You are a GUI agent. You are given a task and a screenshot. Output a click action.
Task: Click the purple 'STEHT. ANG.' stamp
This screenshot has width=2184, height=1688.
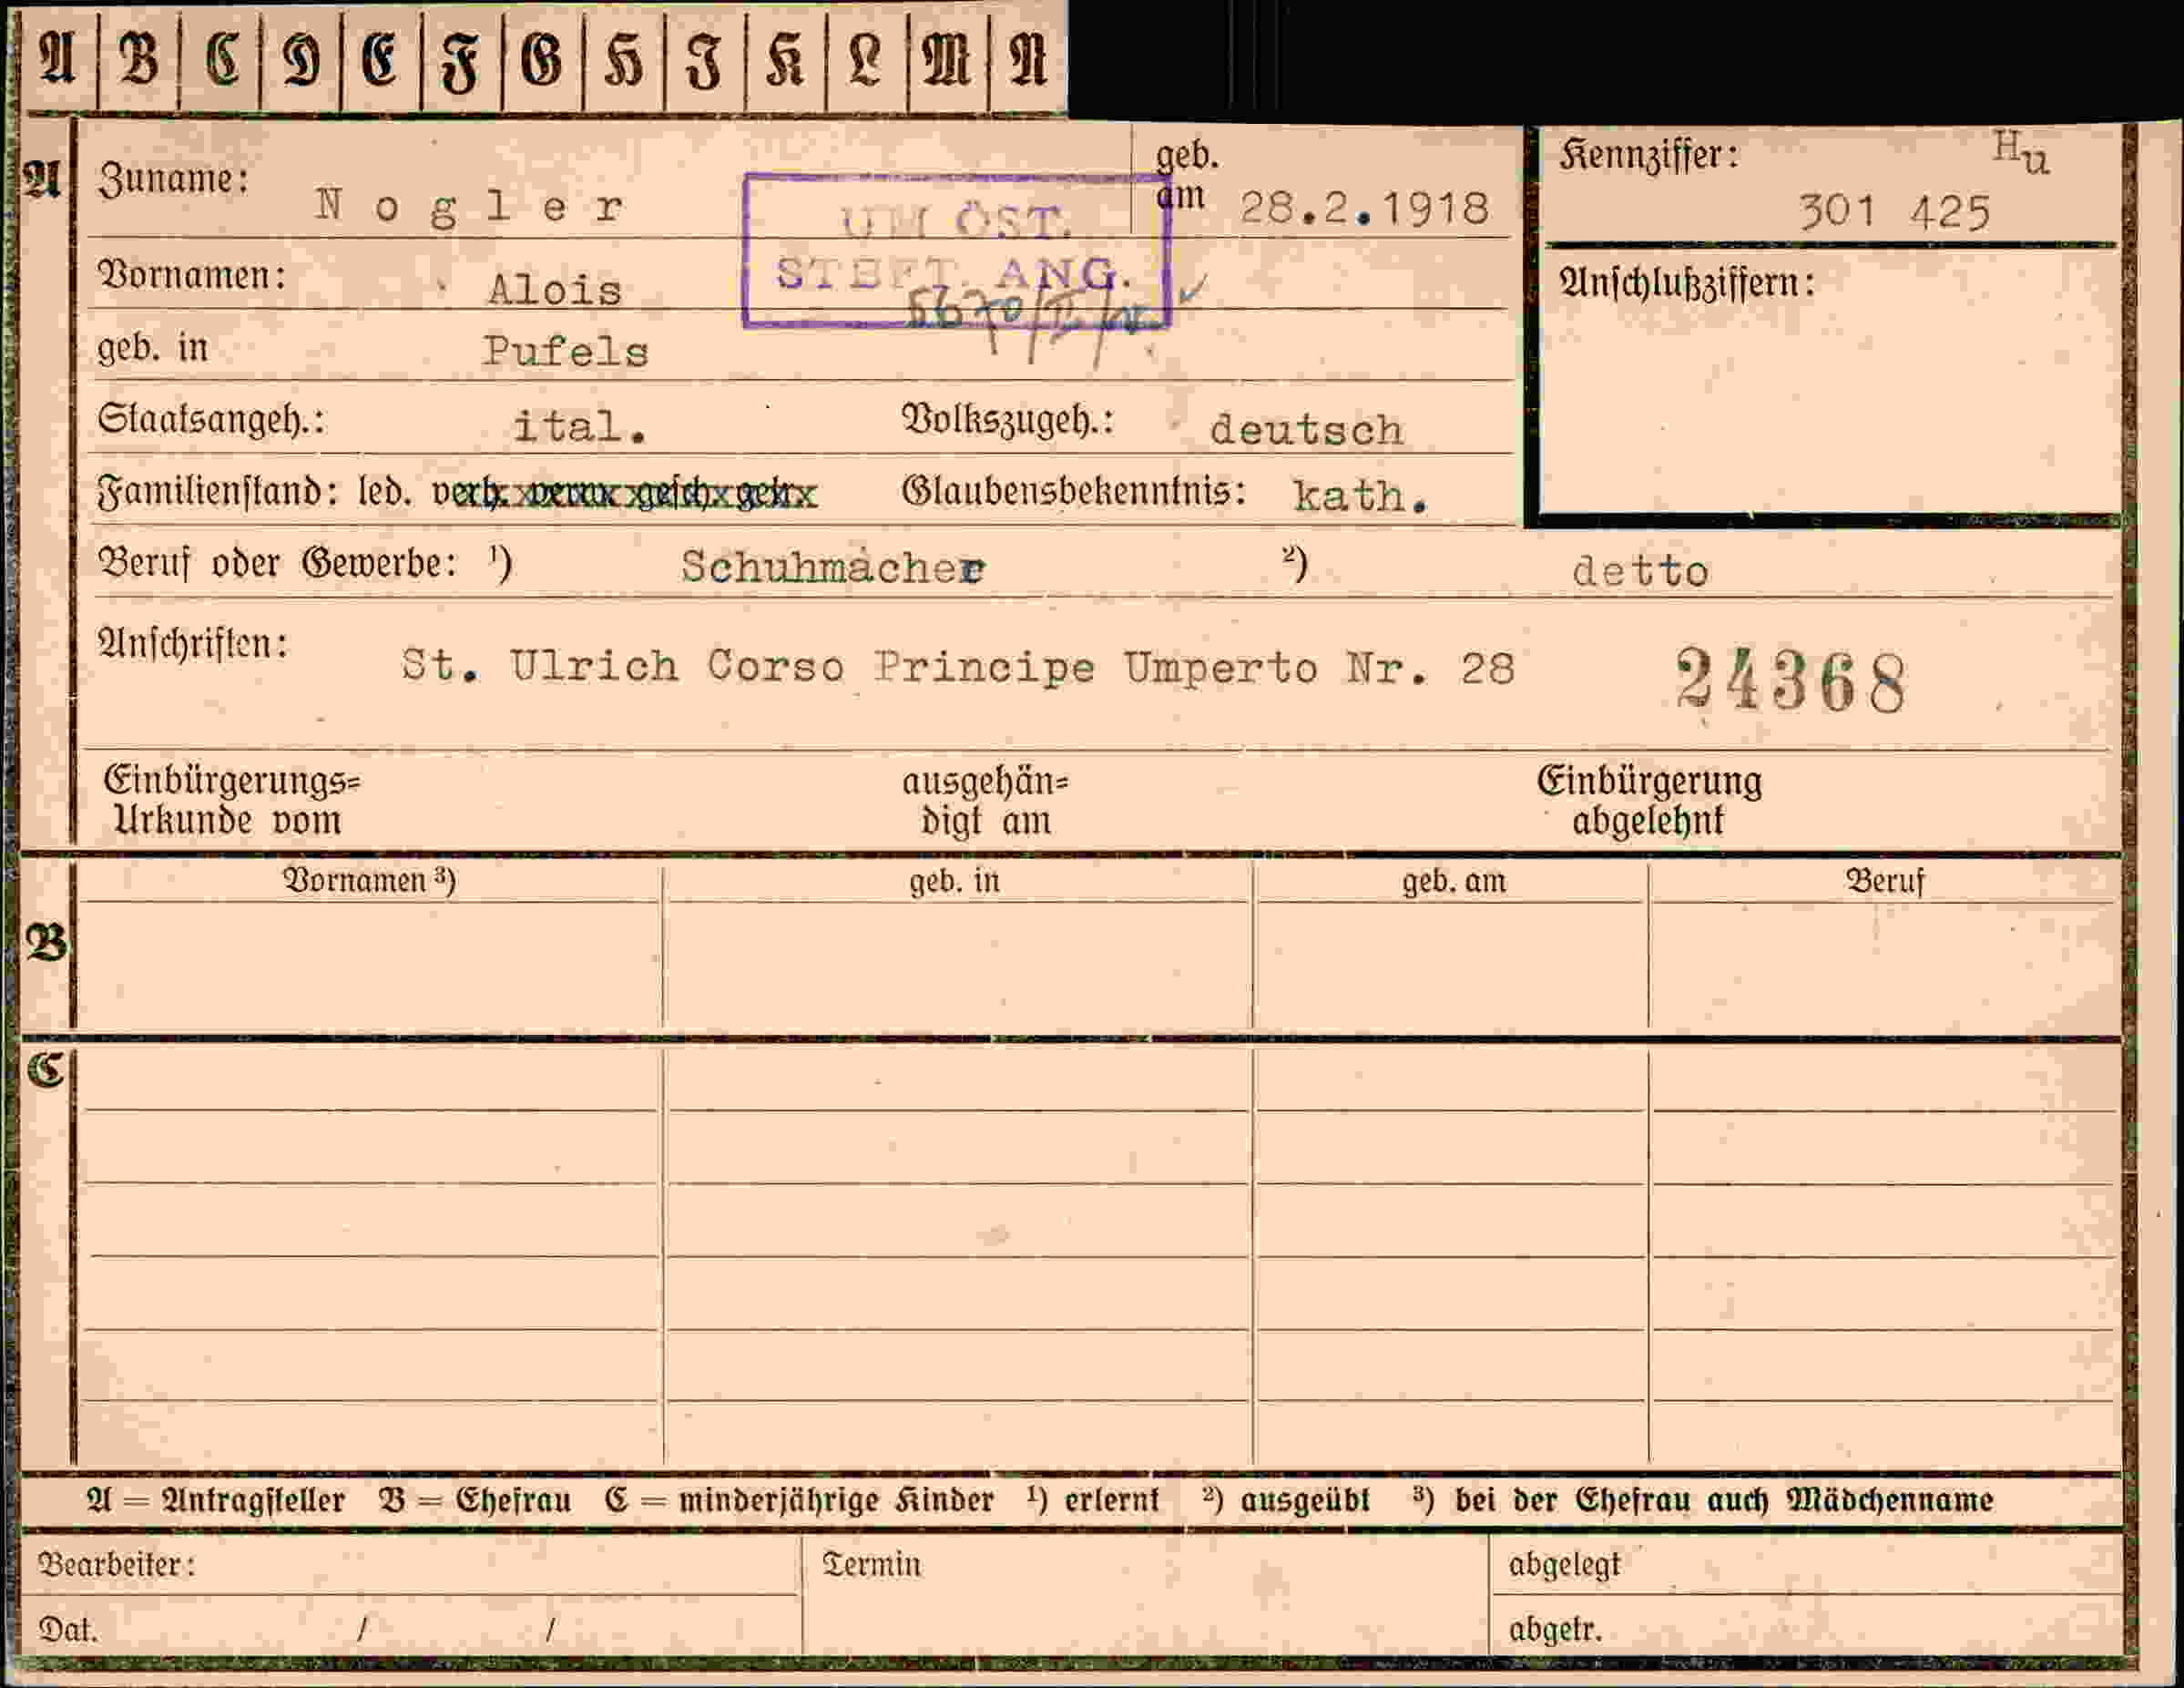point(957,251)
